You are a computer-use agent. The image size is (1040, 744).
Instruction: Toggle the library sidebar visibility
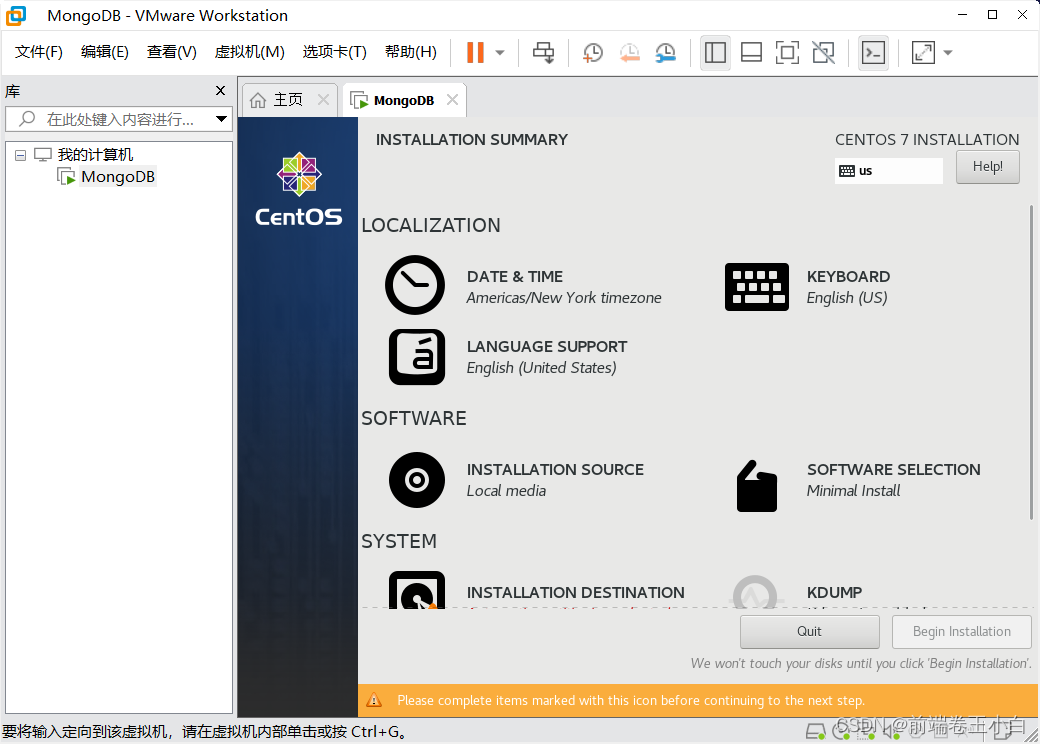[715, 52]
